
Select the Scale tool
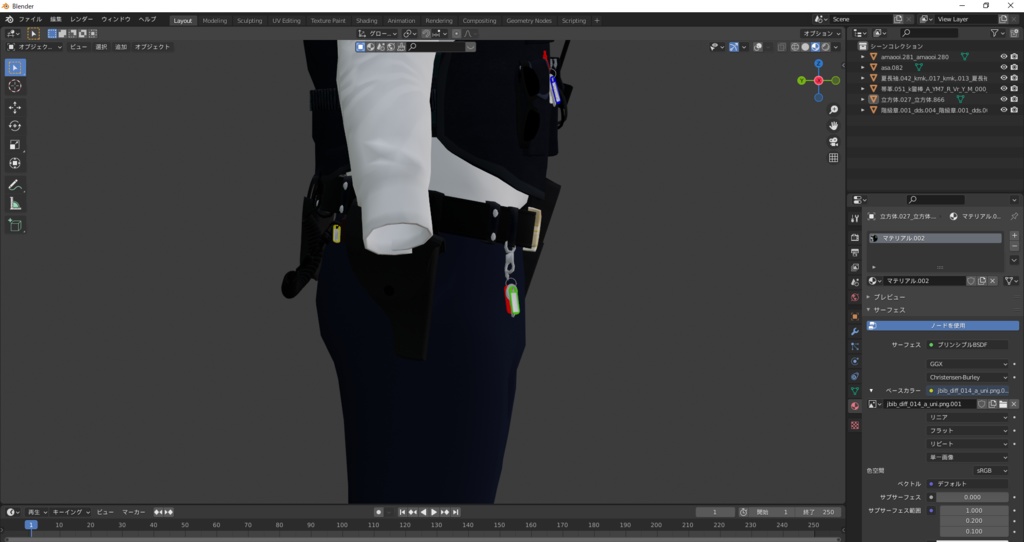(x=15, y=145)
